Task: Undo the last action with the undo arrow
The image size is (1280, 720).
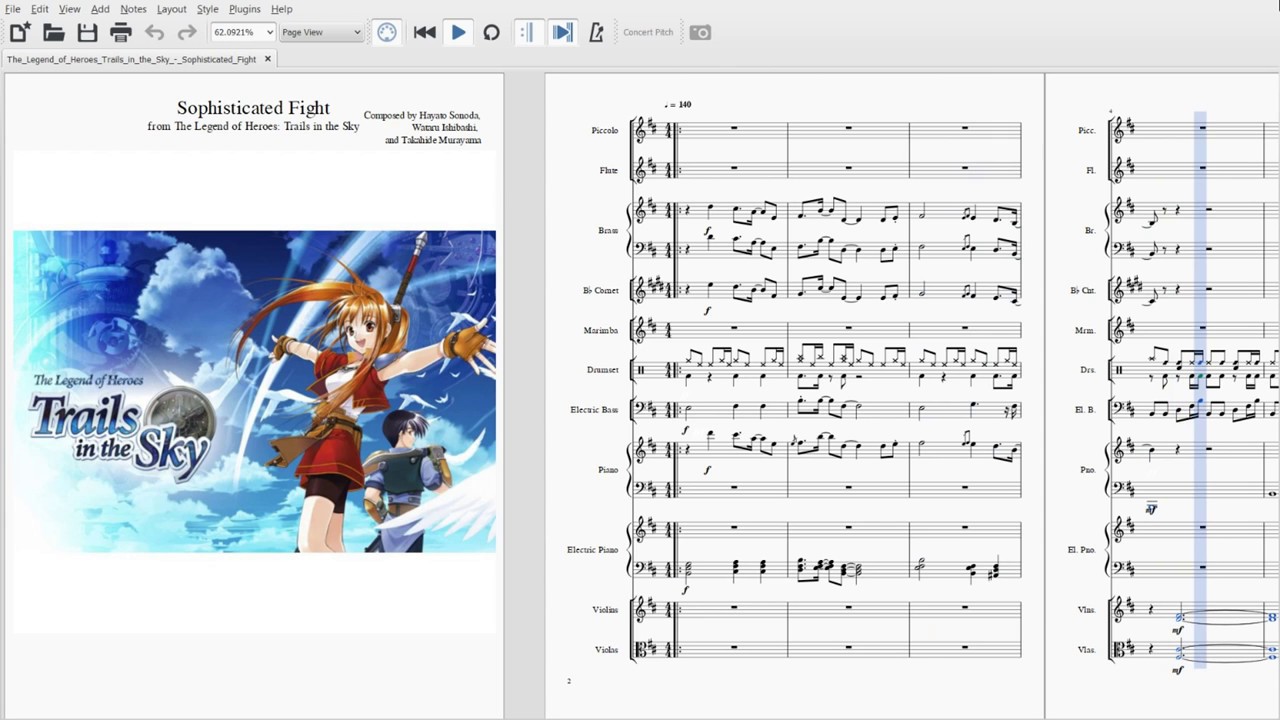Action: coord(154,32)
